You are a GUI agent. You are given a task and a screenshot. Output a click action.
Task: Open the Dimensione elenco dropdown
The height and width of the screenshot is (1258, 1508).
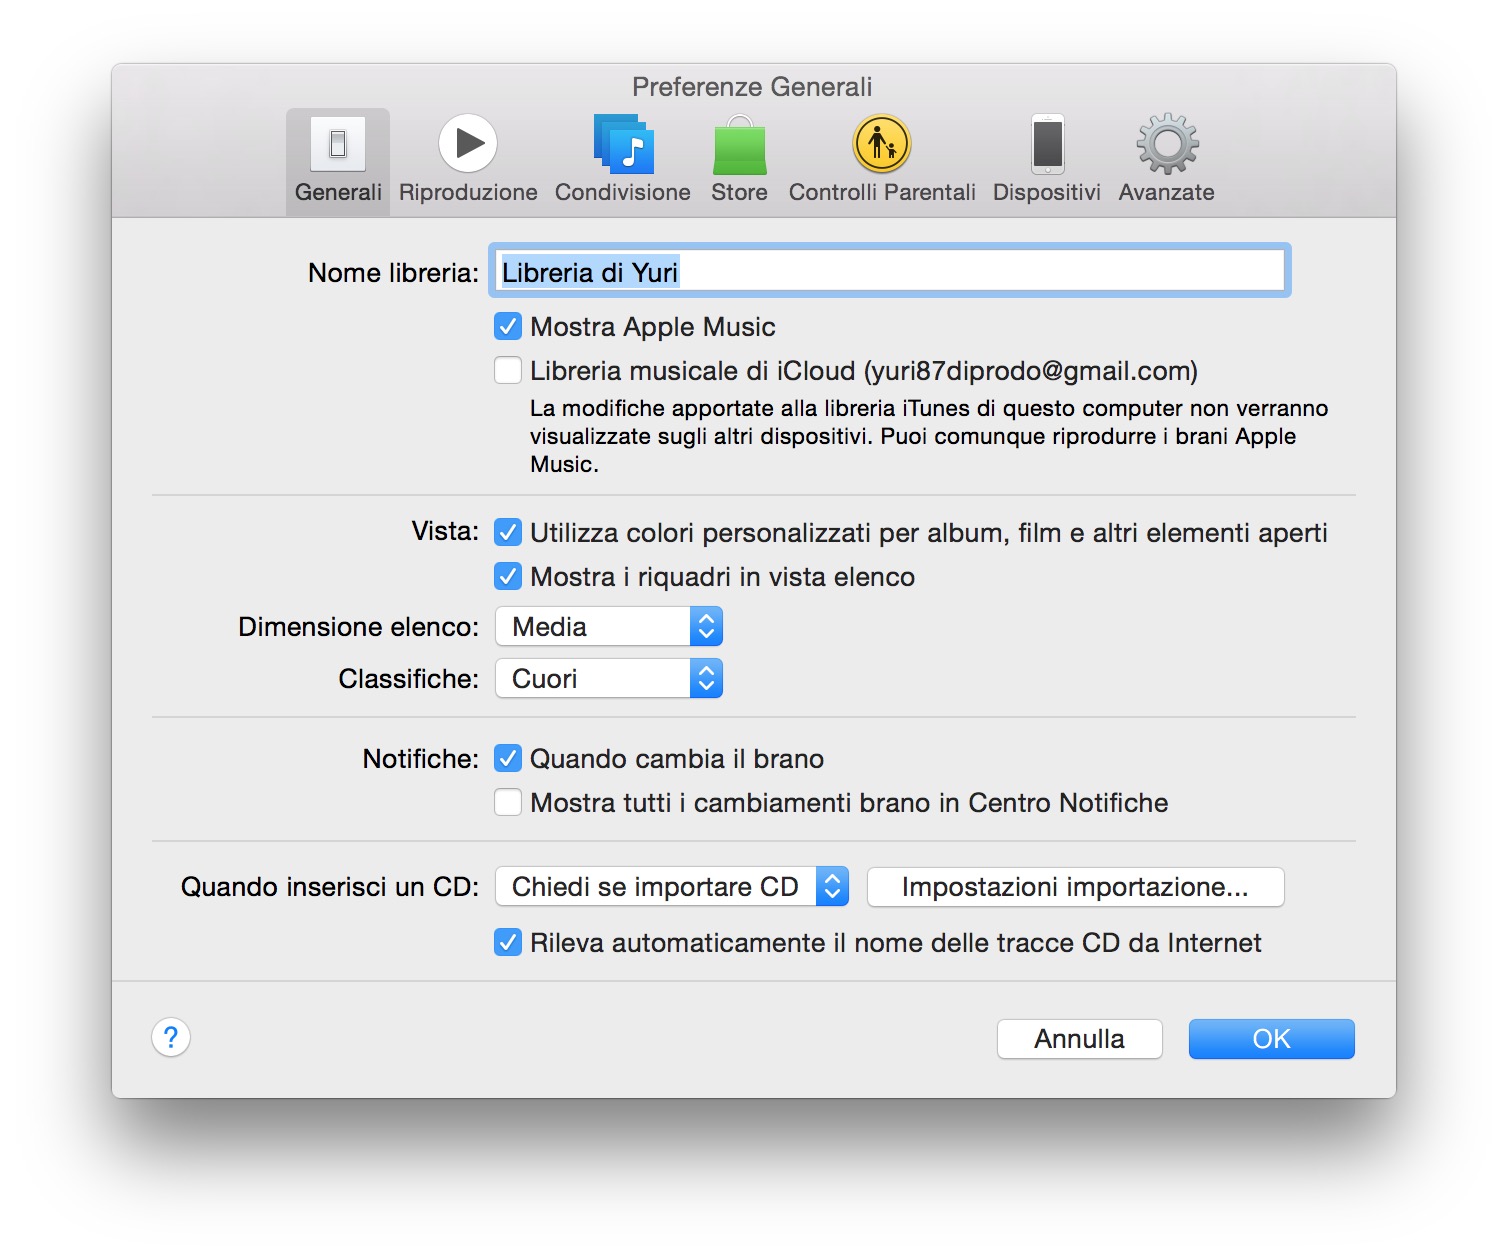609,627
